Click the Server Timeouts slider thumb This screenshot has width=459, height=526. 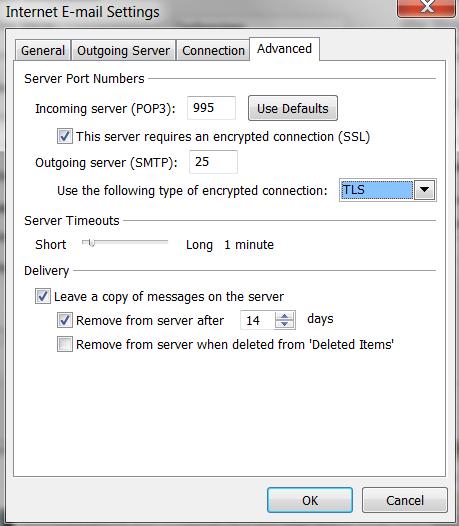pos(92,243)
